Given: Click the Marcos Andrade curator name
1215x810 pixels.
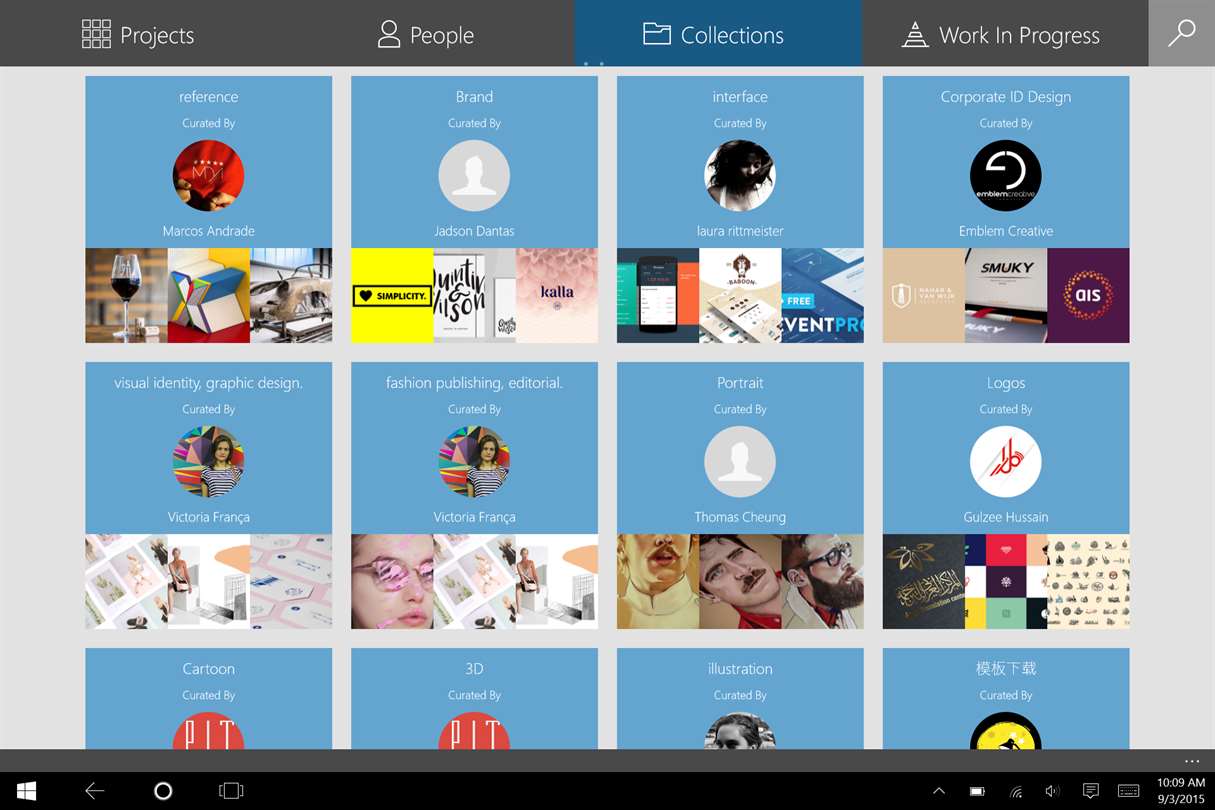Looking at the screenshot, I should (209, 231).
